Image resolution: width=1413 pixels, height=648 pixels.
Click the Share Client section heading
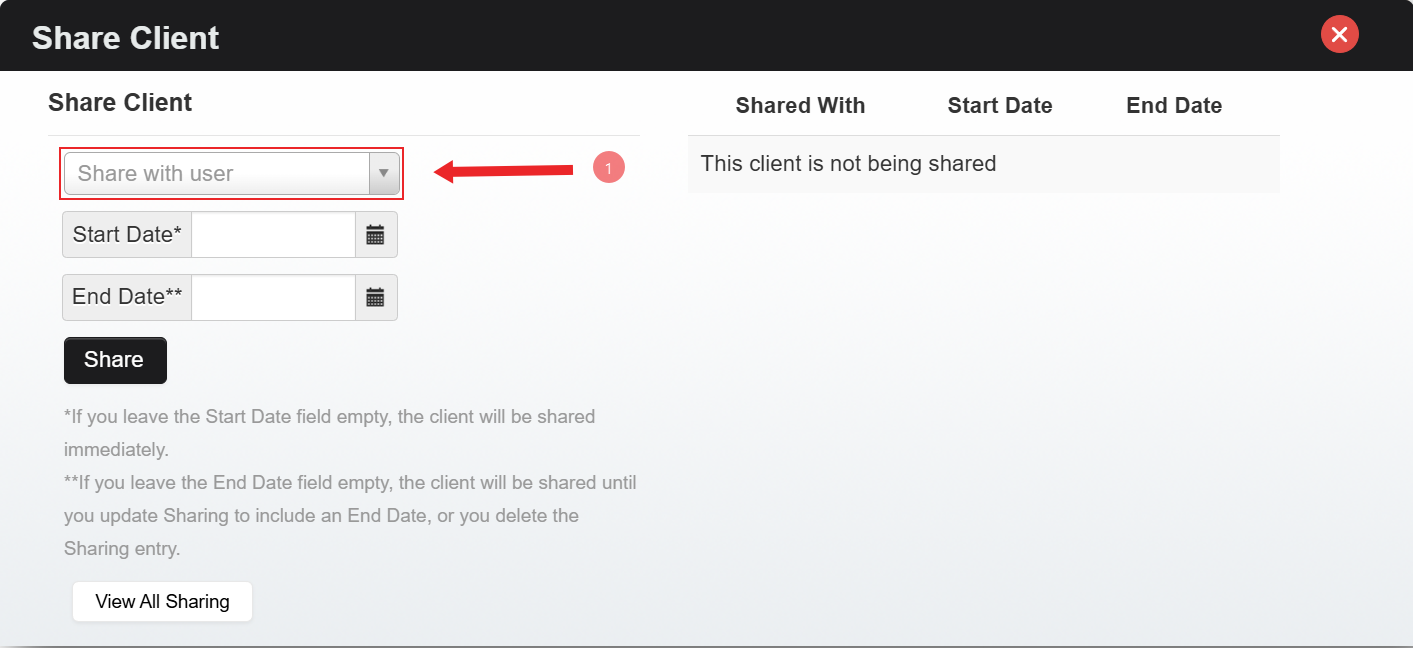click(x=120, y=103)
